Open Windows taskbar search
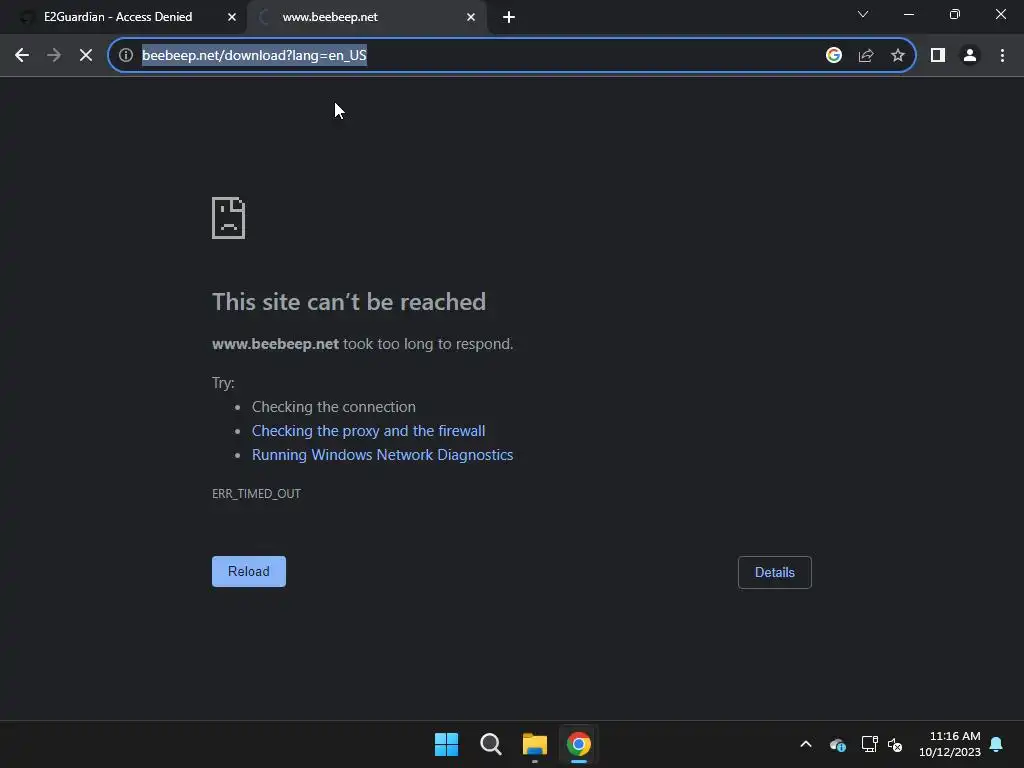The image size is (1024, 768). 490,744
